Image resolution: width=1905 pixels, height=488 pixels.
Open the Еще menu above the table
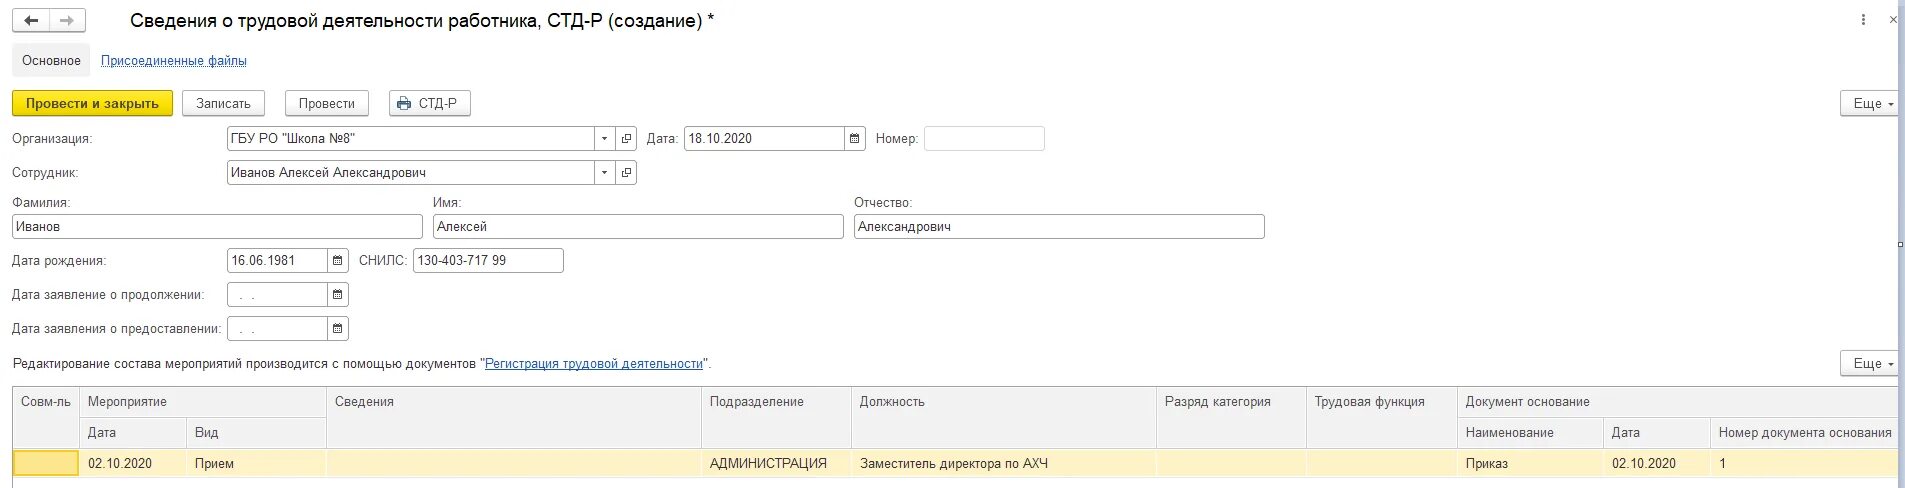pyautogui.click(x=1869, y=364)
